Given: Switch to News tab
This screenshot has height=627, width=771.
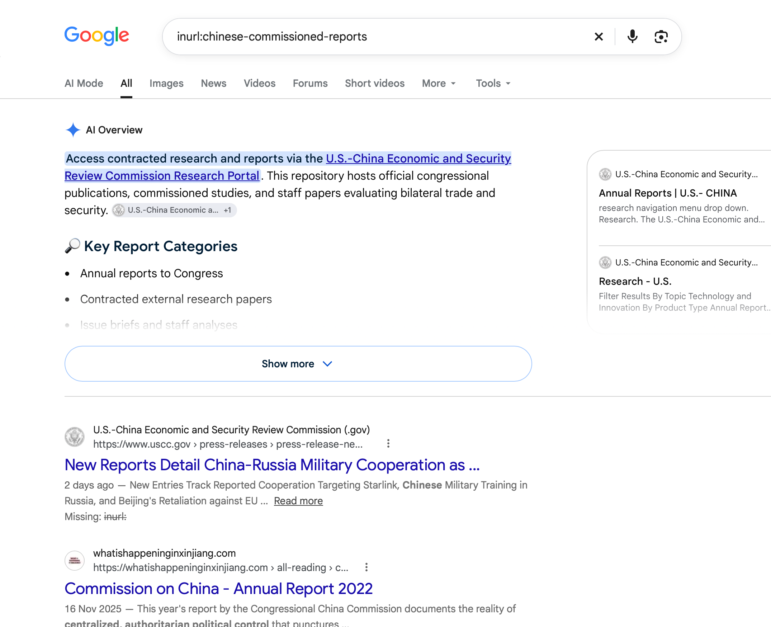Looking at the screenshot, I should [213, 83].
